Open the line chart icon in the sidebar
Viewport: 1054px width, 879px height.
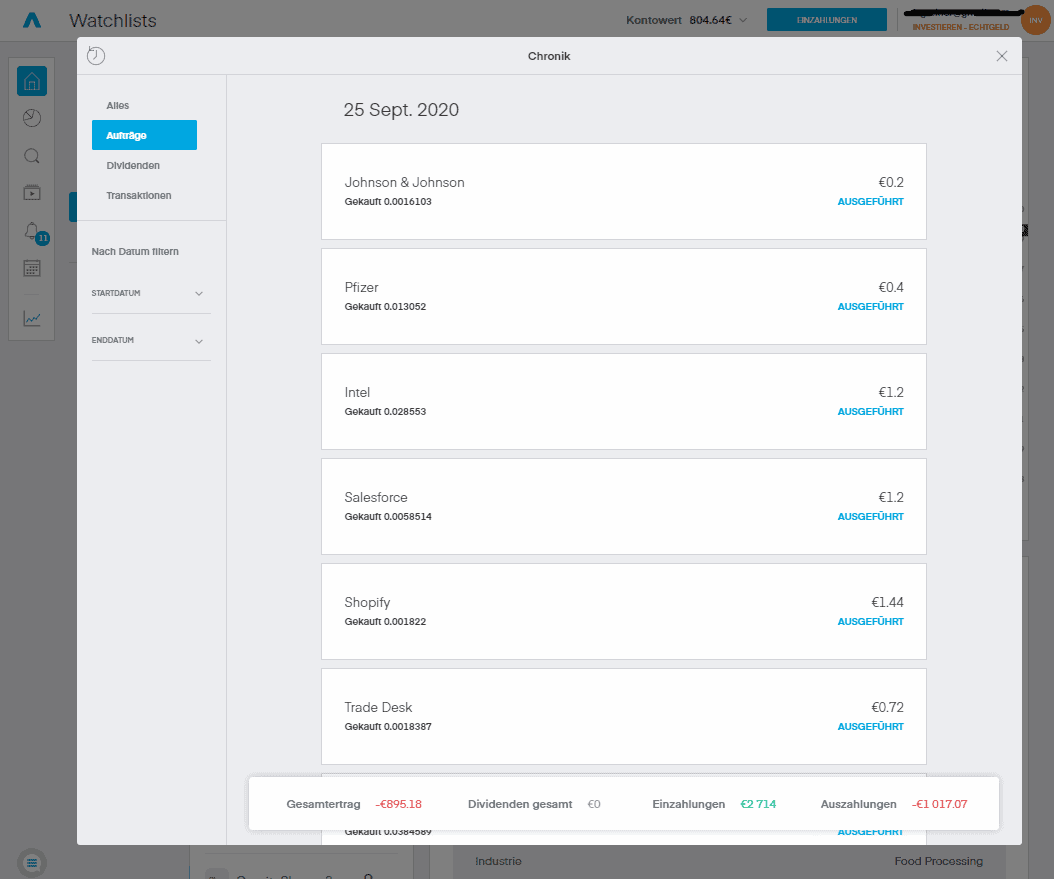(32, 318)
